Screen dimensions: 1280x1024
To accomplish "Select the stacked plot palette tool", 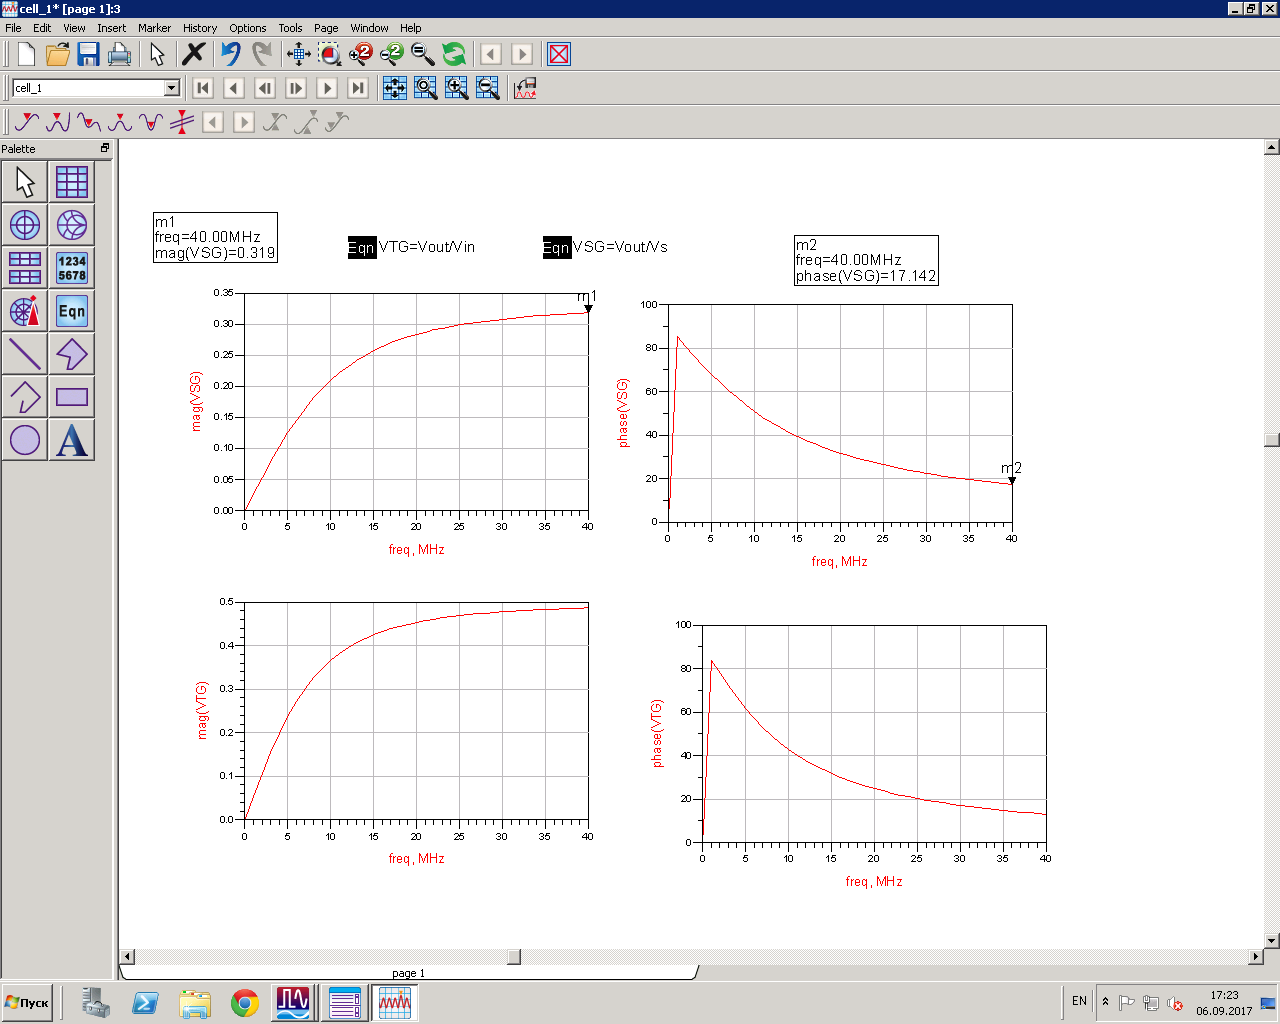I will (x=25, y=268).
